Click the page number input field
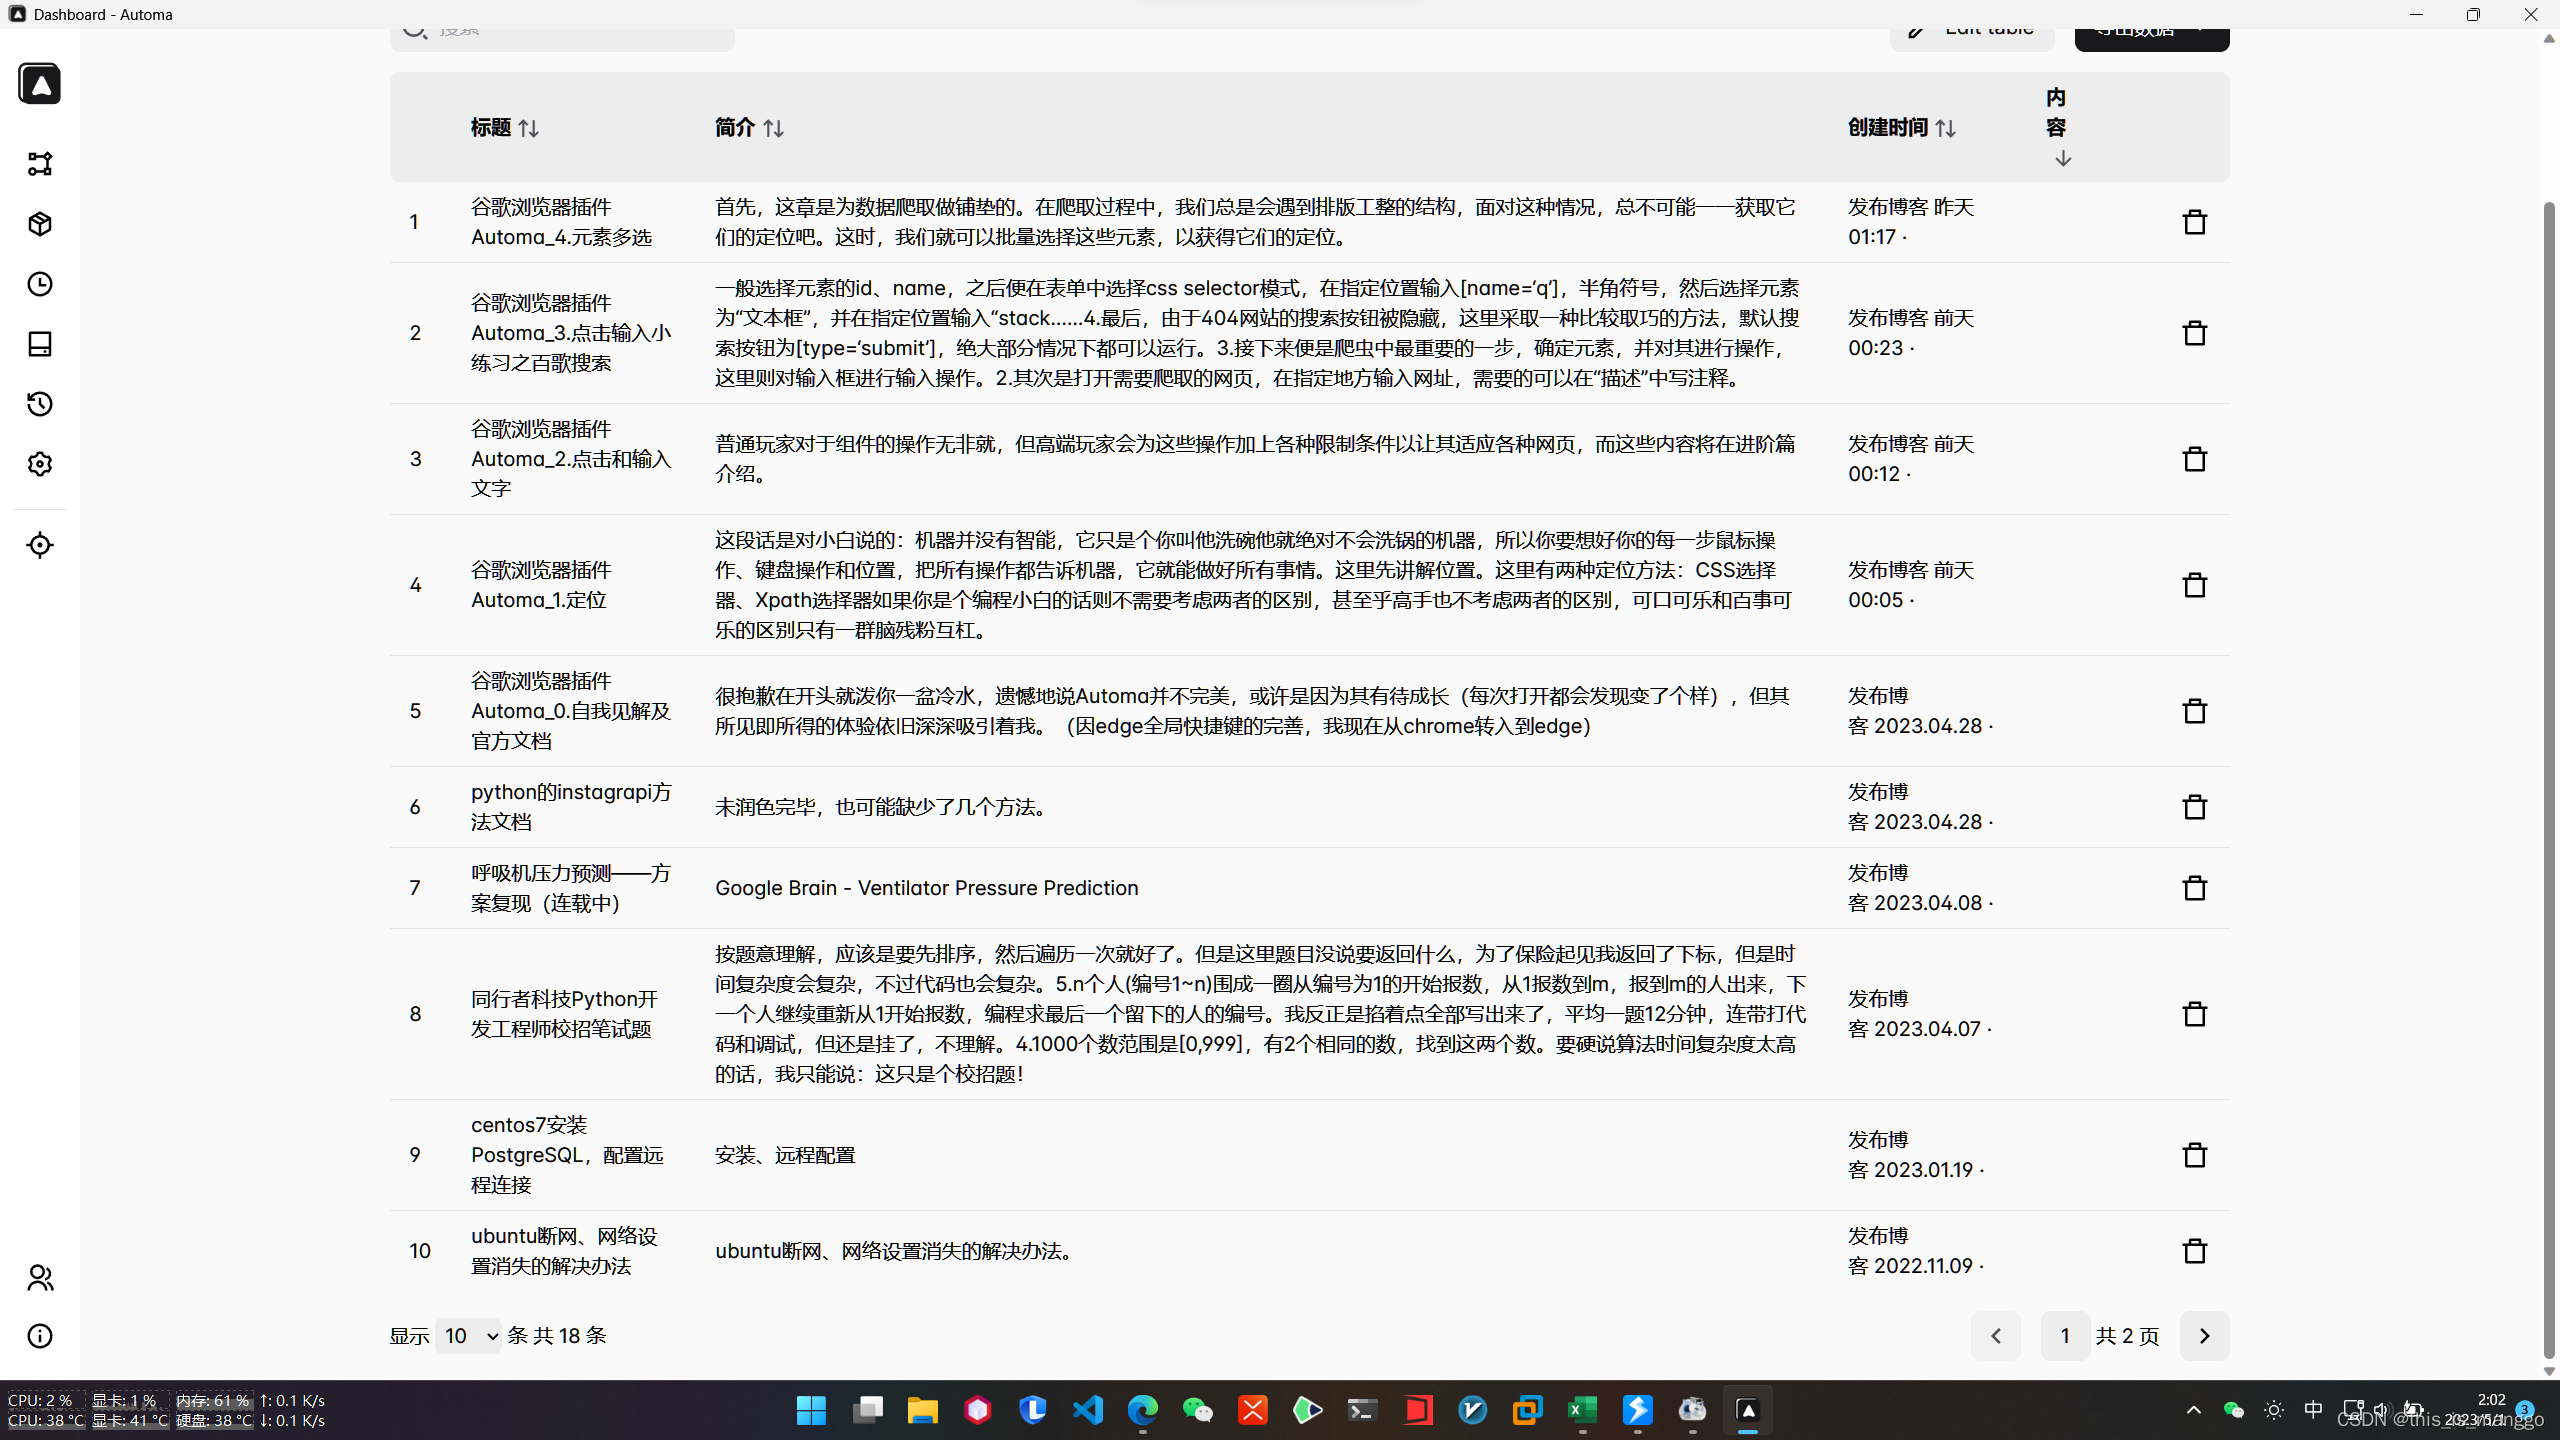The width and height of the screenshot is (2560, 1440). coord(2064,1336)
